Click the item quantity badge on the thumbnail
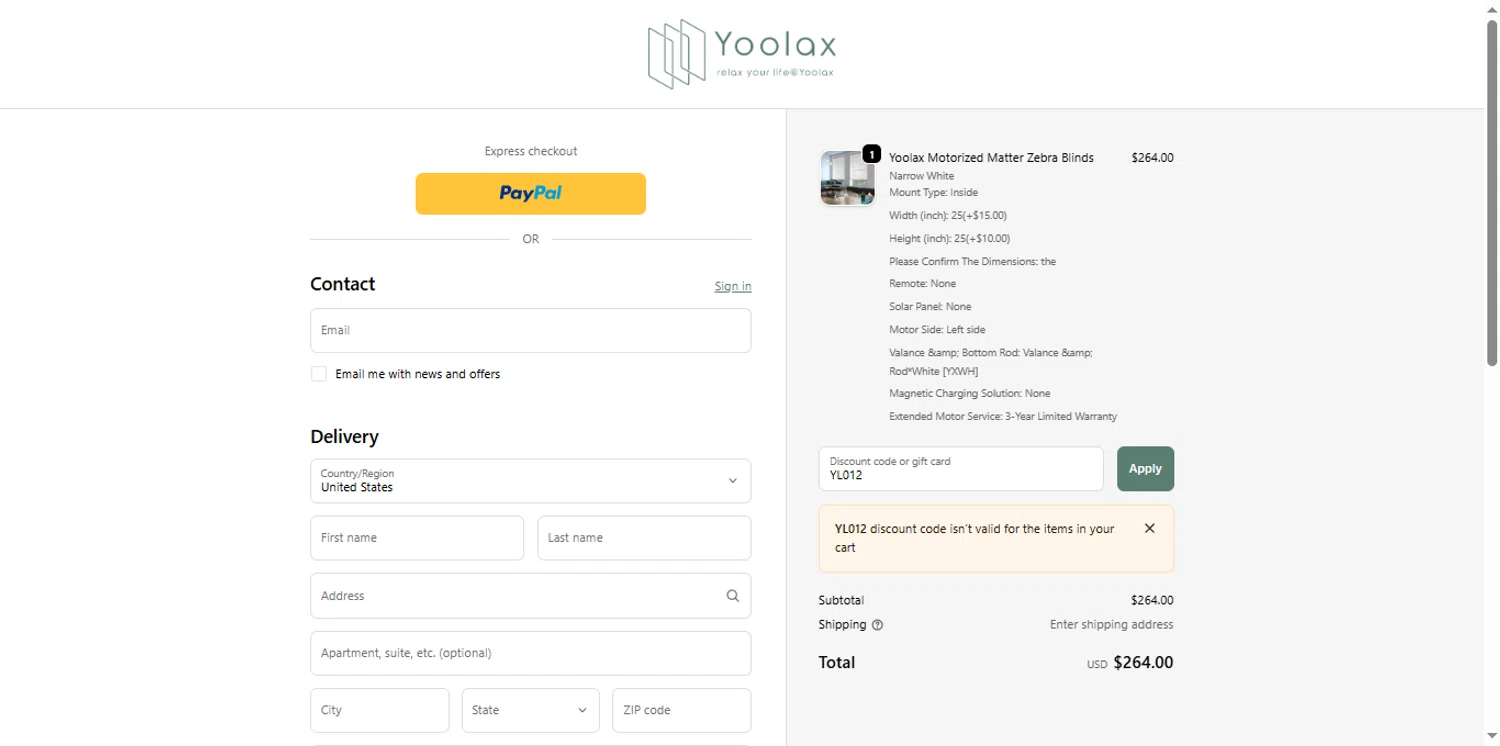1500x746 pixels. [x=871, y=154]
